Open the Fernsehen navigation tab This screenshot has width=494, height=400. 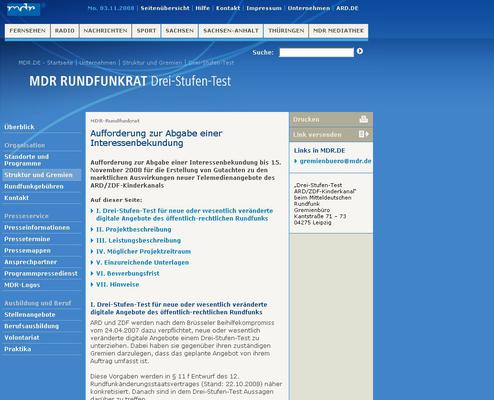pyautogui.click(x=27, y=31)
